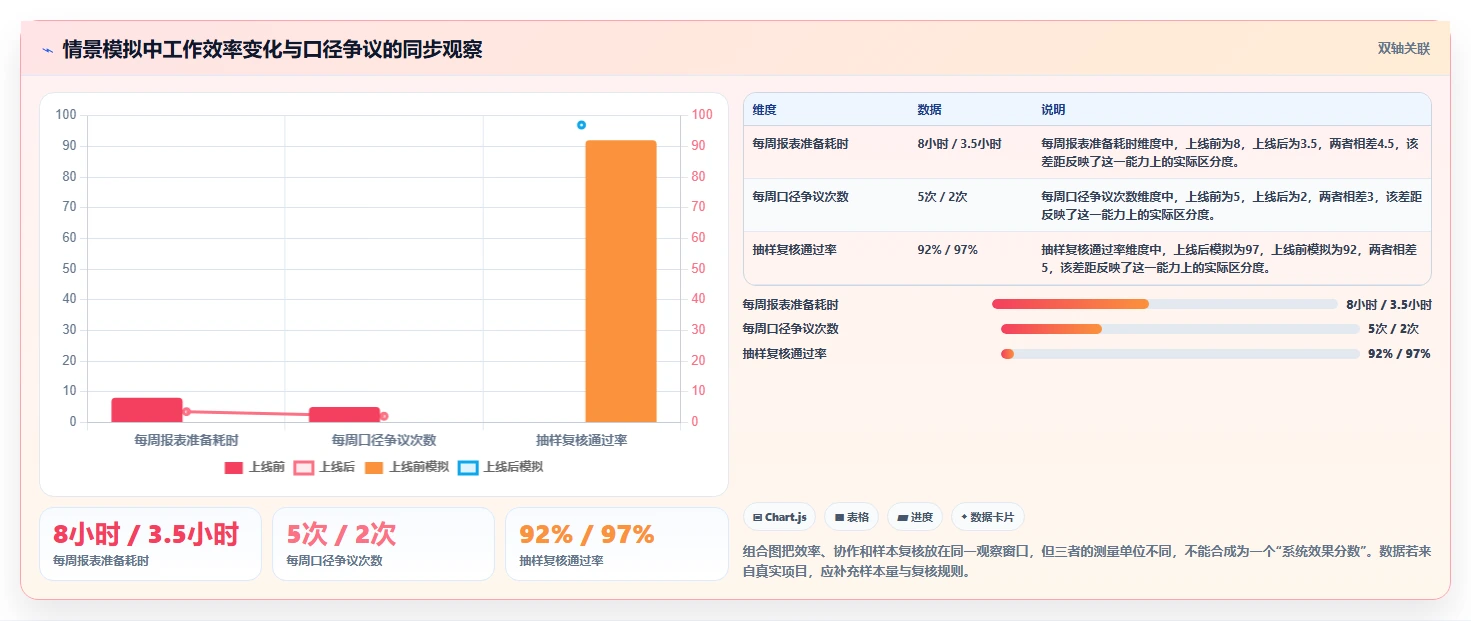Click table cell 92% / 97%
The width and height of the screenshot is (1471, 621).
(x=947, y=250)
